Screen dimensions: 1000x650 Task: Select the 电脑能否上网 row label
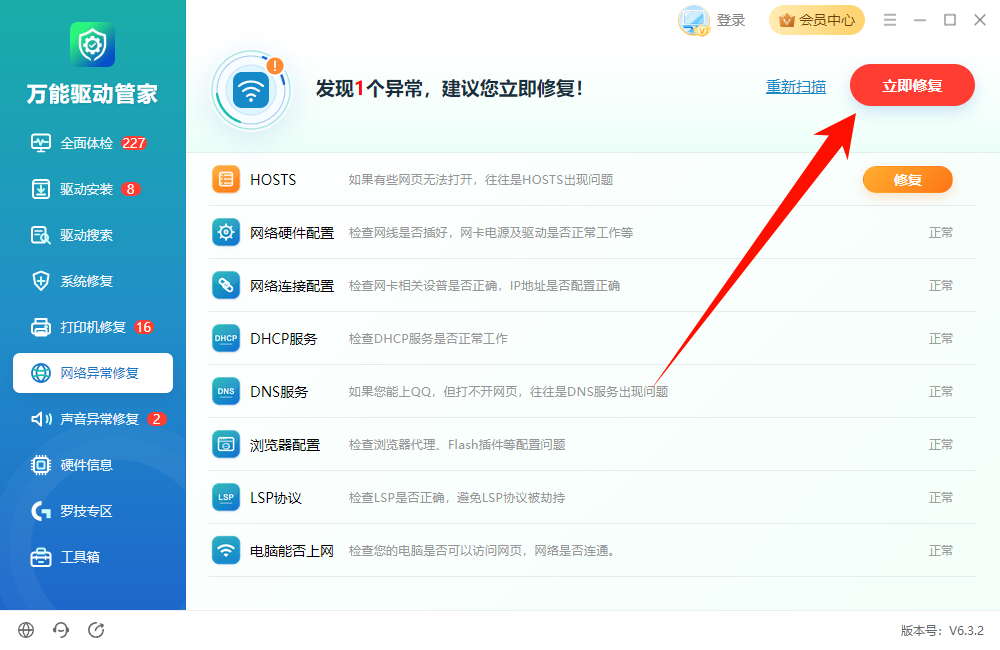292,550
